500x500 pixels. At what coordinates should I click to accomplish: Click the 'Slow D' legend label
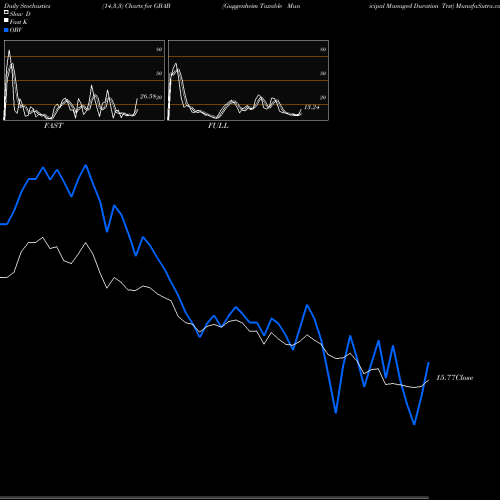tap(20, 14)
